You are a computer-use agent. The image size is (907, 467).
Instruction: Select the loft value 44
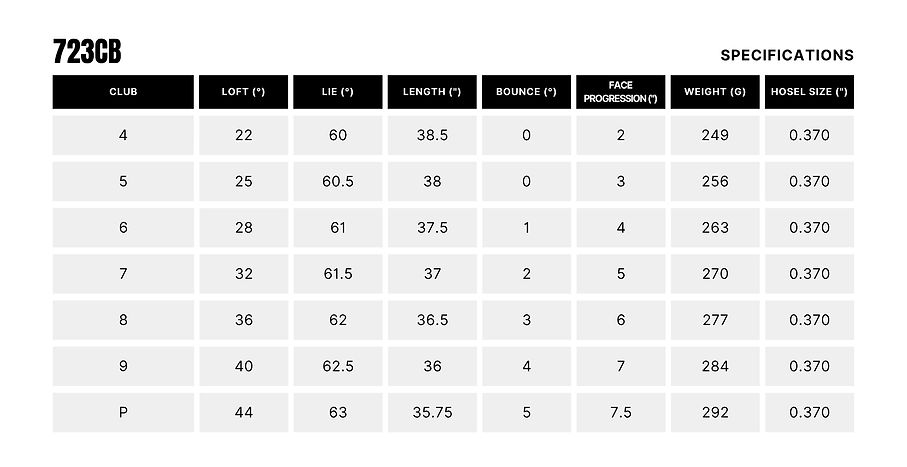tap(243, 413)
